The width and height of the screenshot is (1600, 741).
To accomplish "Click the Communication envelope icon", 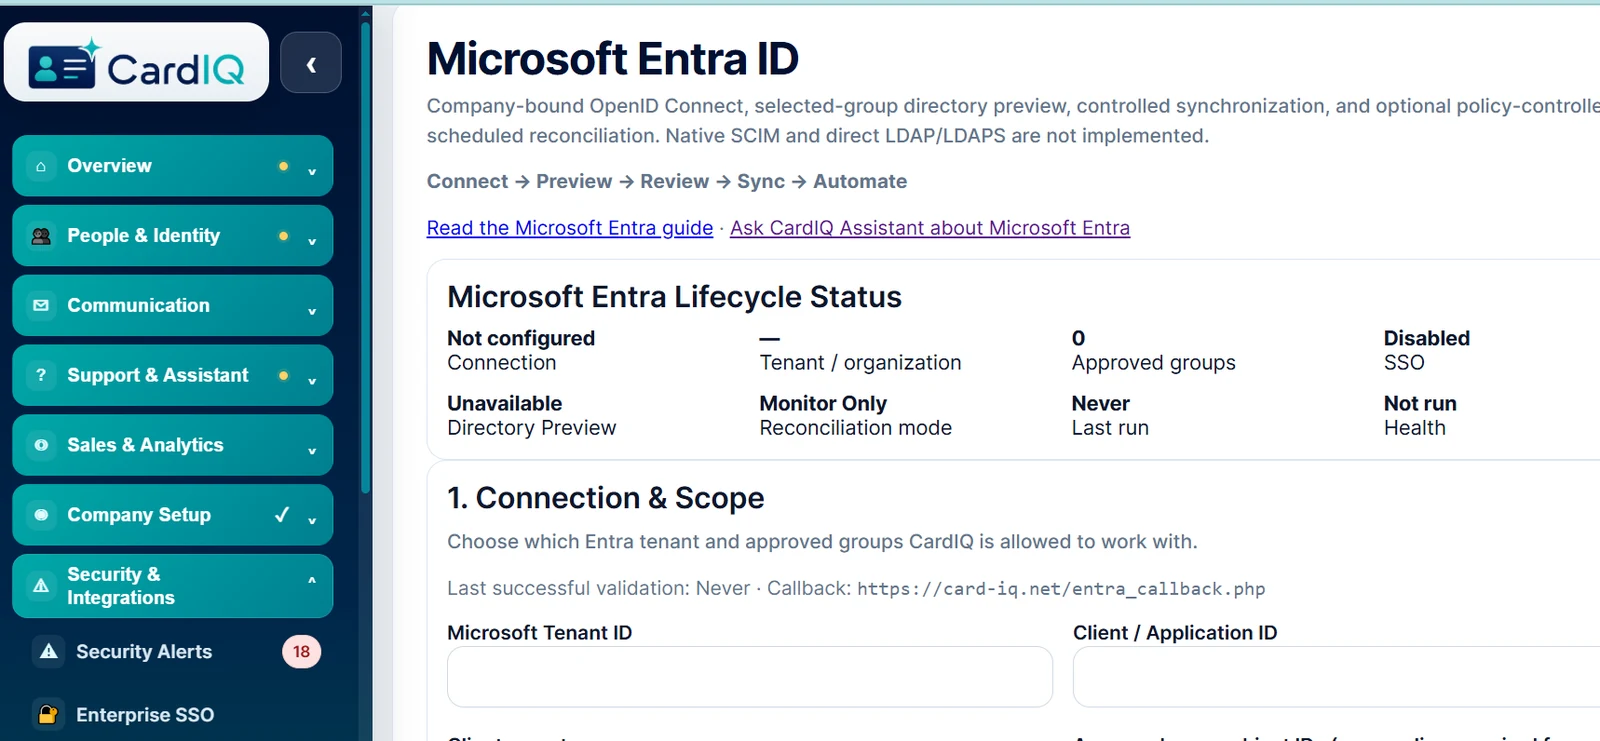I will click(41, 306).
